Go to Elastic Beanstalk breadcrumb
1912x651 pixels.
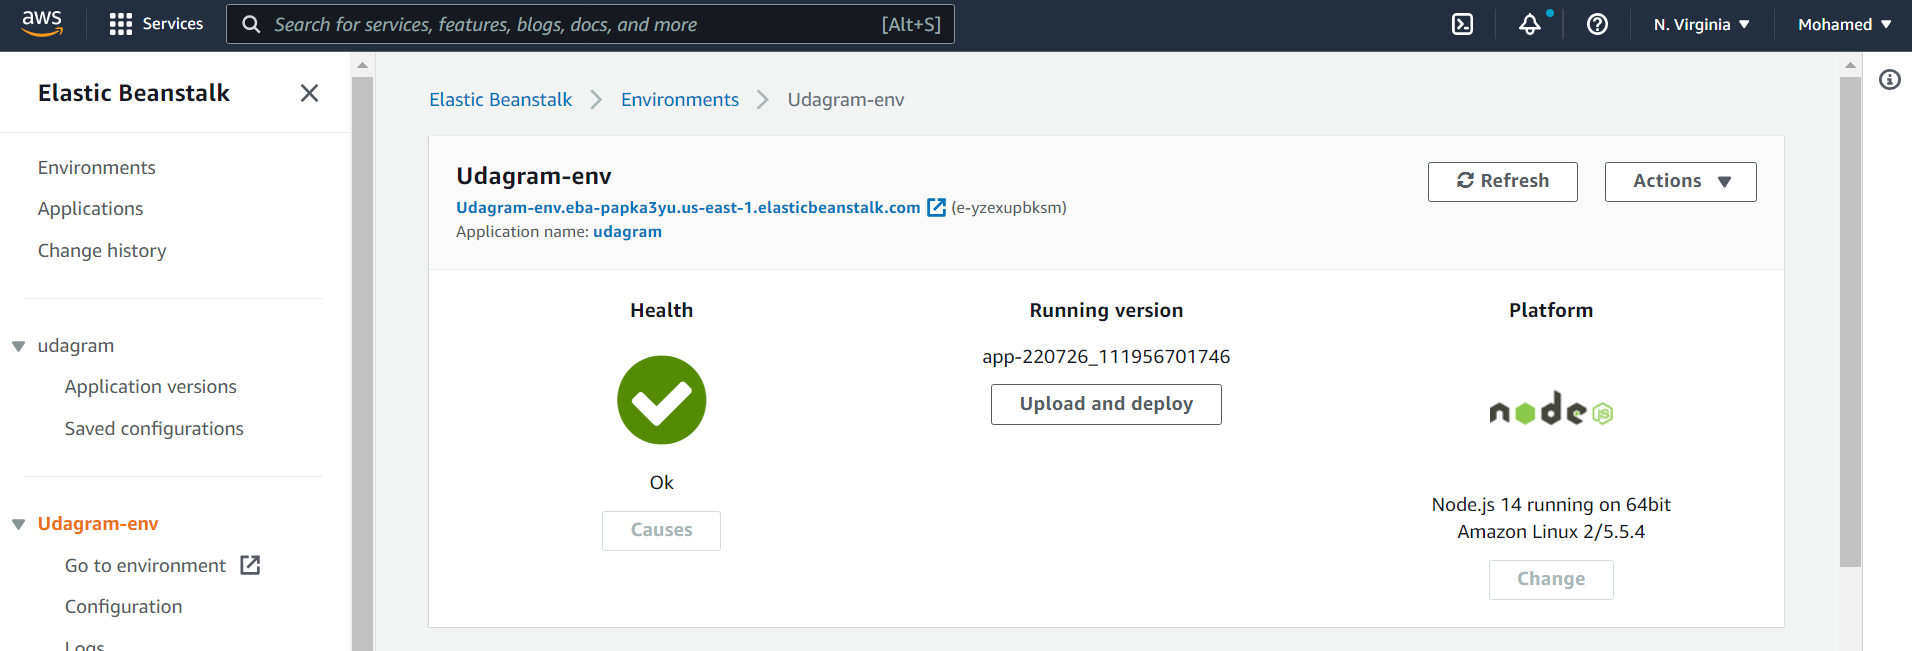coord(500,99)
